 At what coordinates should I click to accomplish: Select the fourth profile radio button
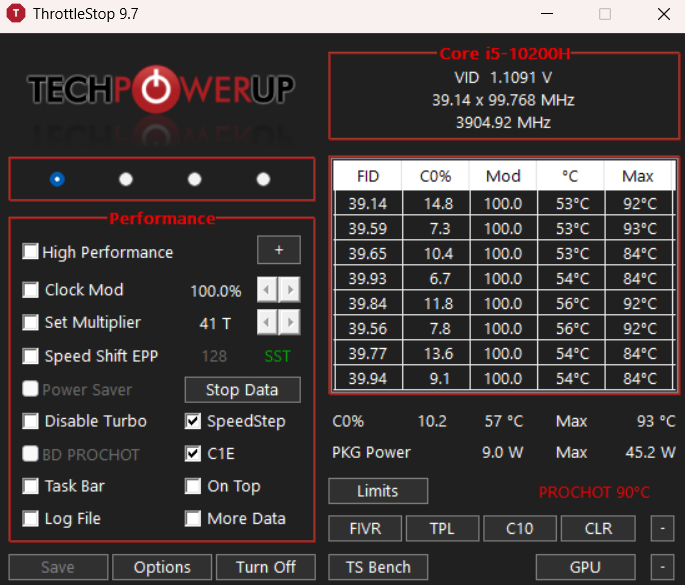[x=263, y=179]
